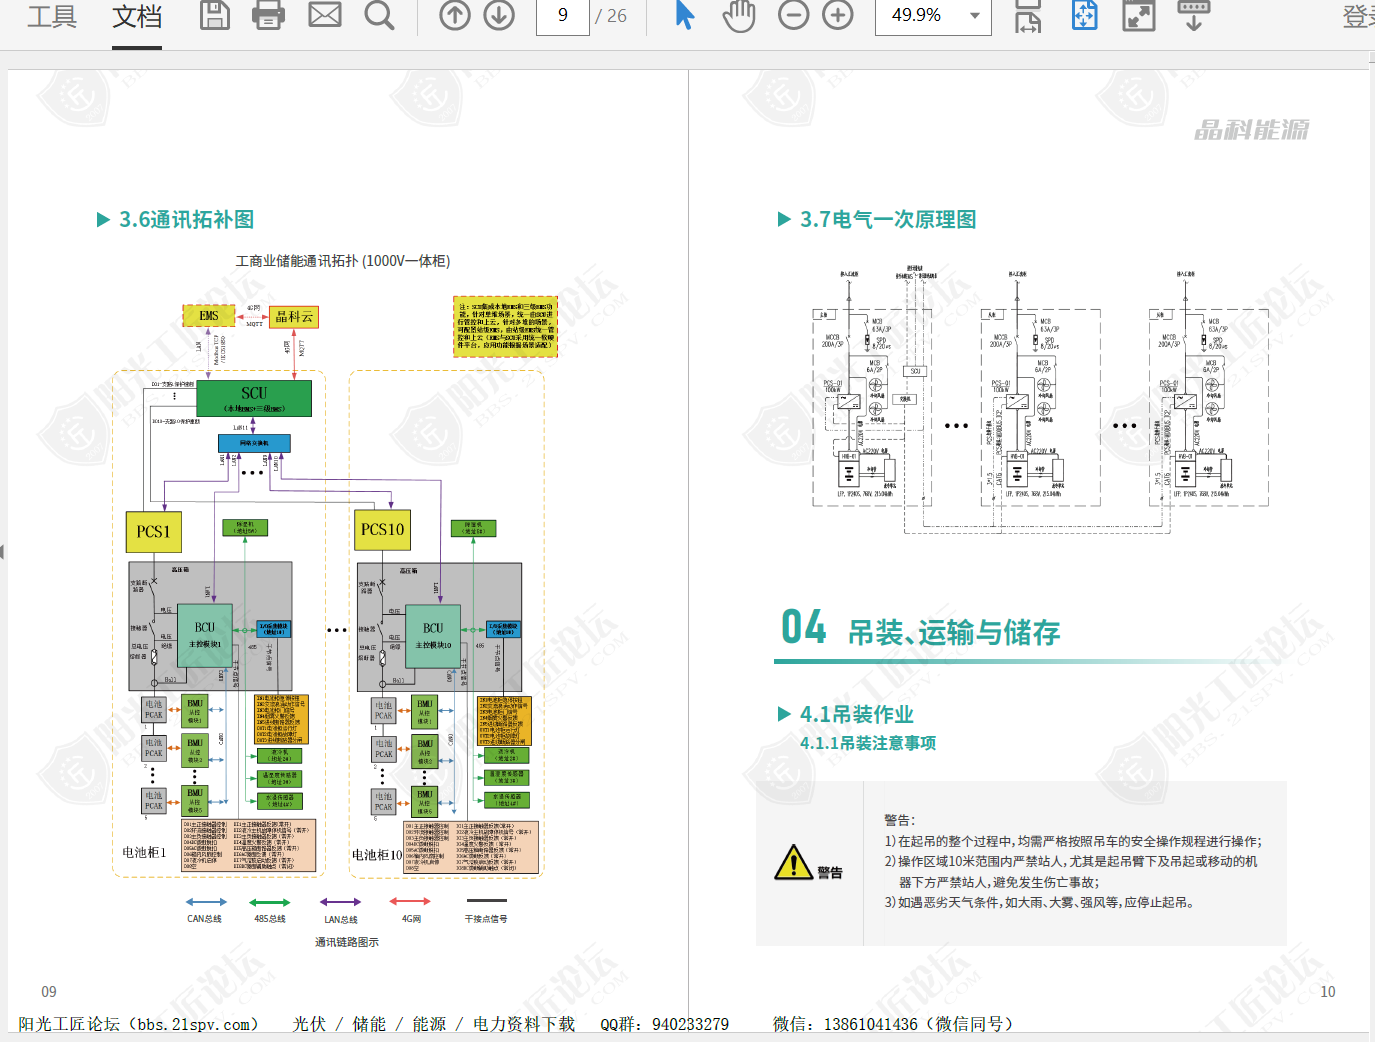The height and width of the screenshot is (1042, 1375).
Task: Click the PCS10 yellow block in diagram
Action: 382,530
